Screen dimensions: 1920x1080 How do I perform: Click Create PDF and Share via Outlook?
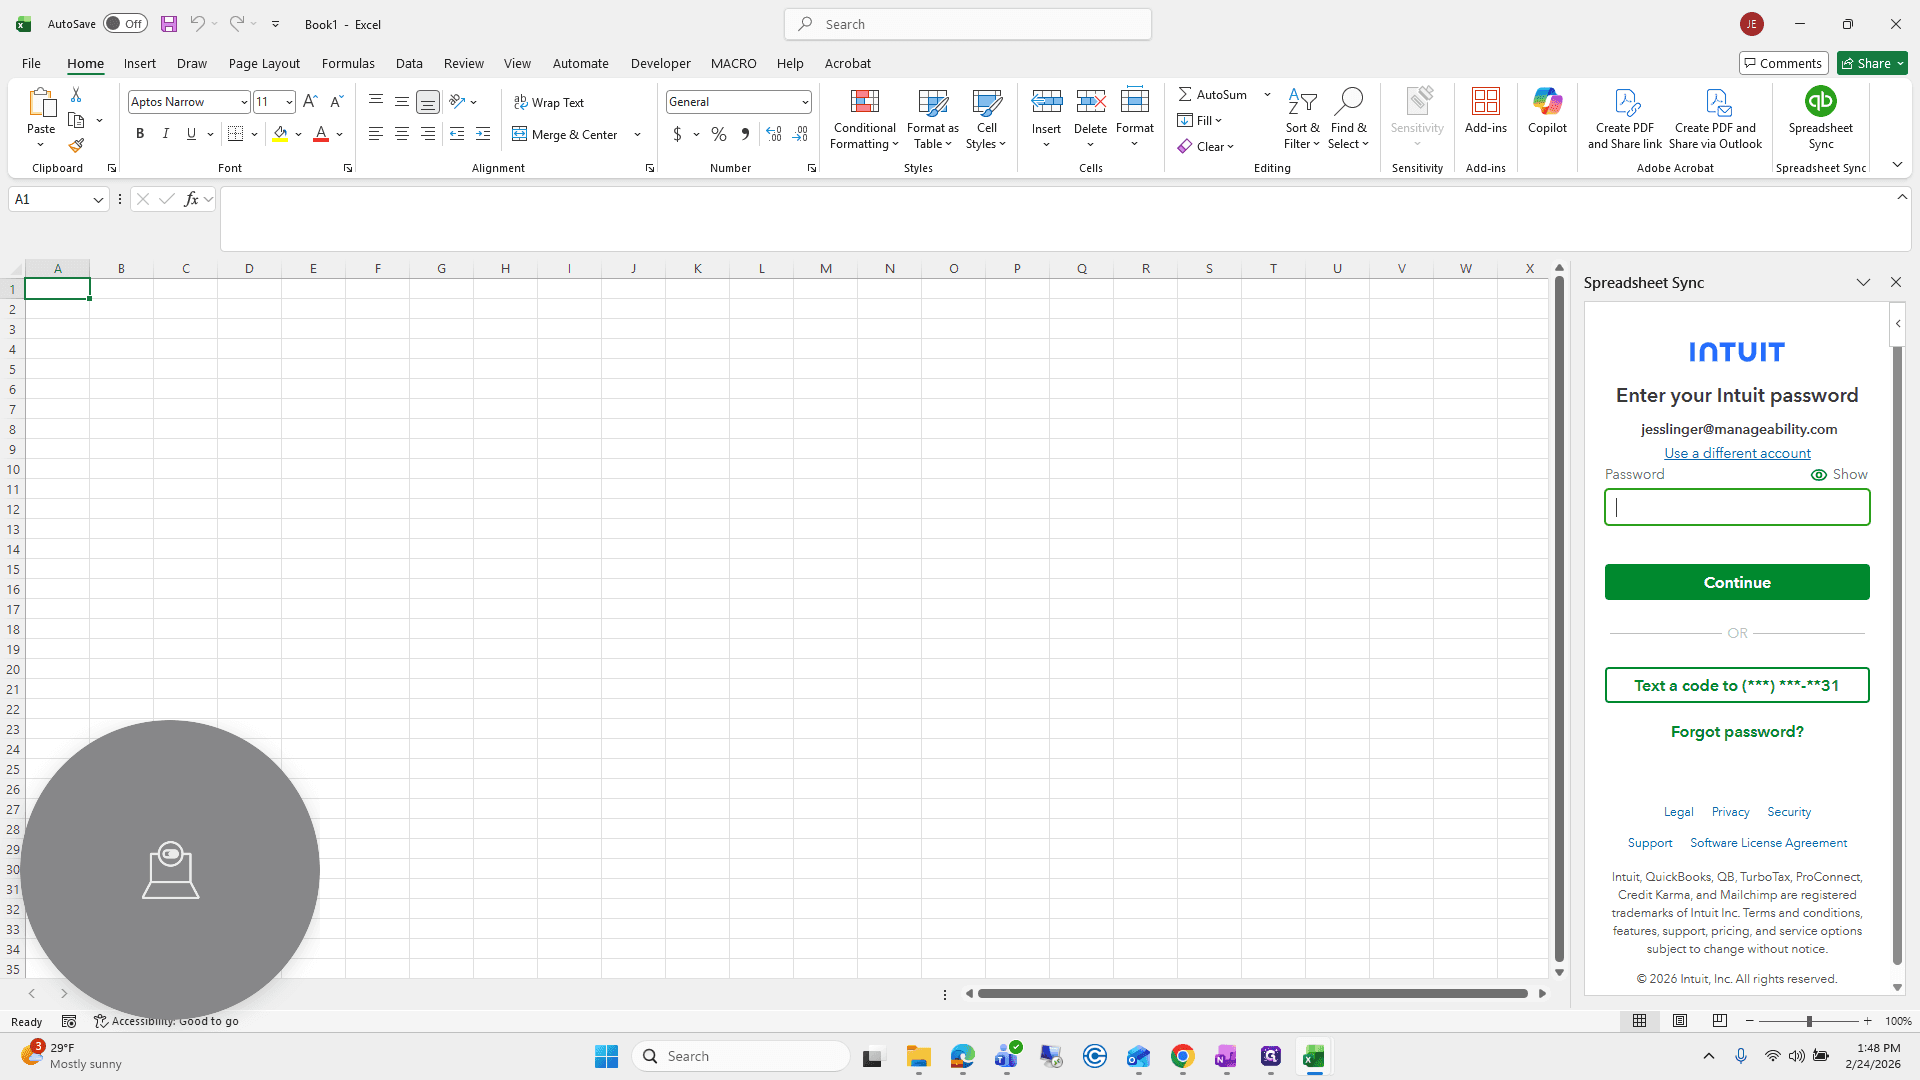coord(1715,118)
